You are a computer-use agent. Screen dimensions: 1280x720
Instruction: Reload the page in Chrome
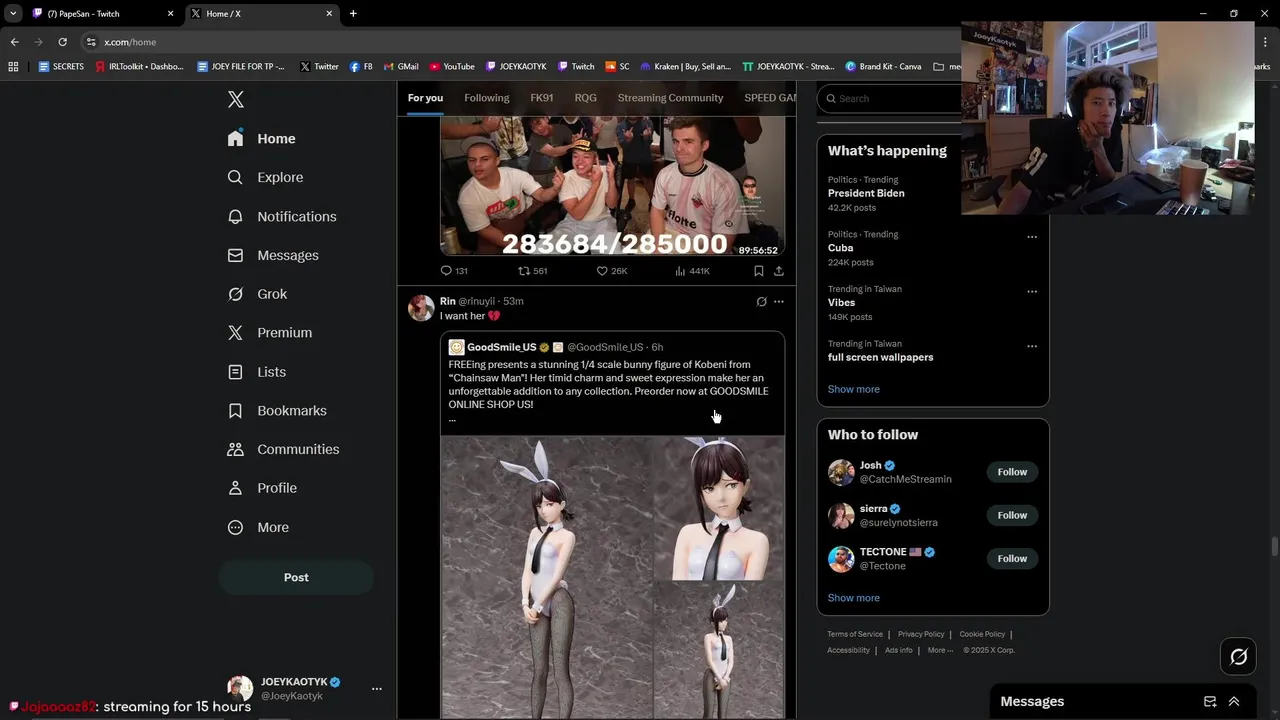tap(62, 42)
